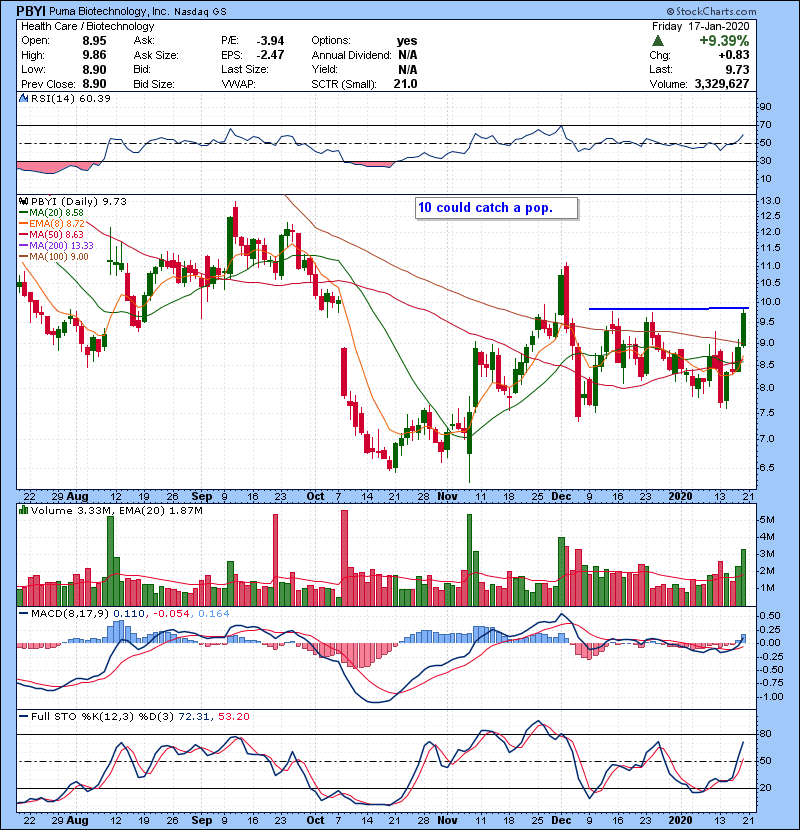Screen dimensions: 800x830
Task: Click the RSI indicator icon beside RSI(14)
Action: point(23,98)
